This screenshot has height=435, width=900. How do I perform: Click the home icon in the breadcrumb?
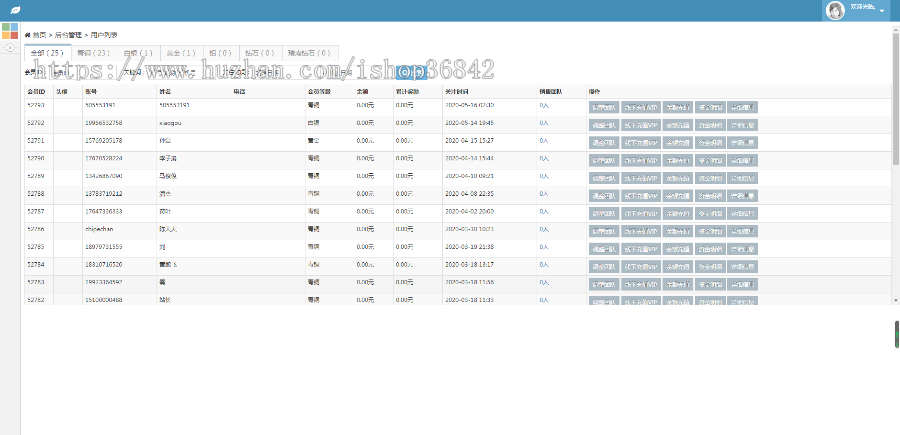(x=28, y=34)
